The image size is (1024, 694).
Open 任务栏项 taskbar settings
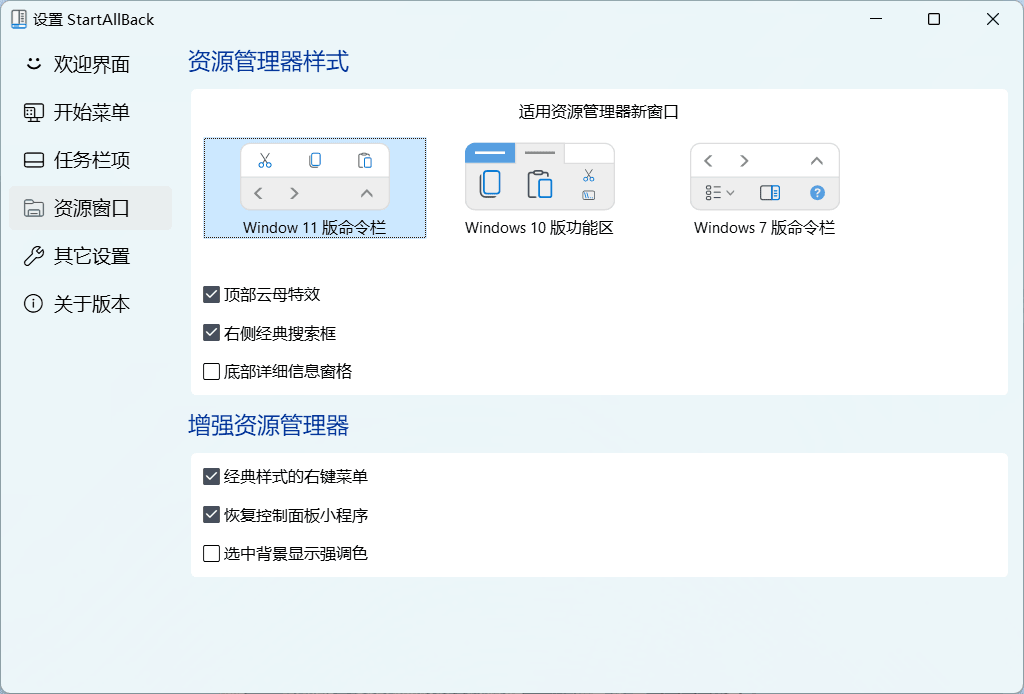coord(91,160)
